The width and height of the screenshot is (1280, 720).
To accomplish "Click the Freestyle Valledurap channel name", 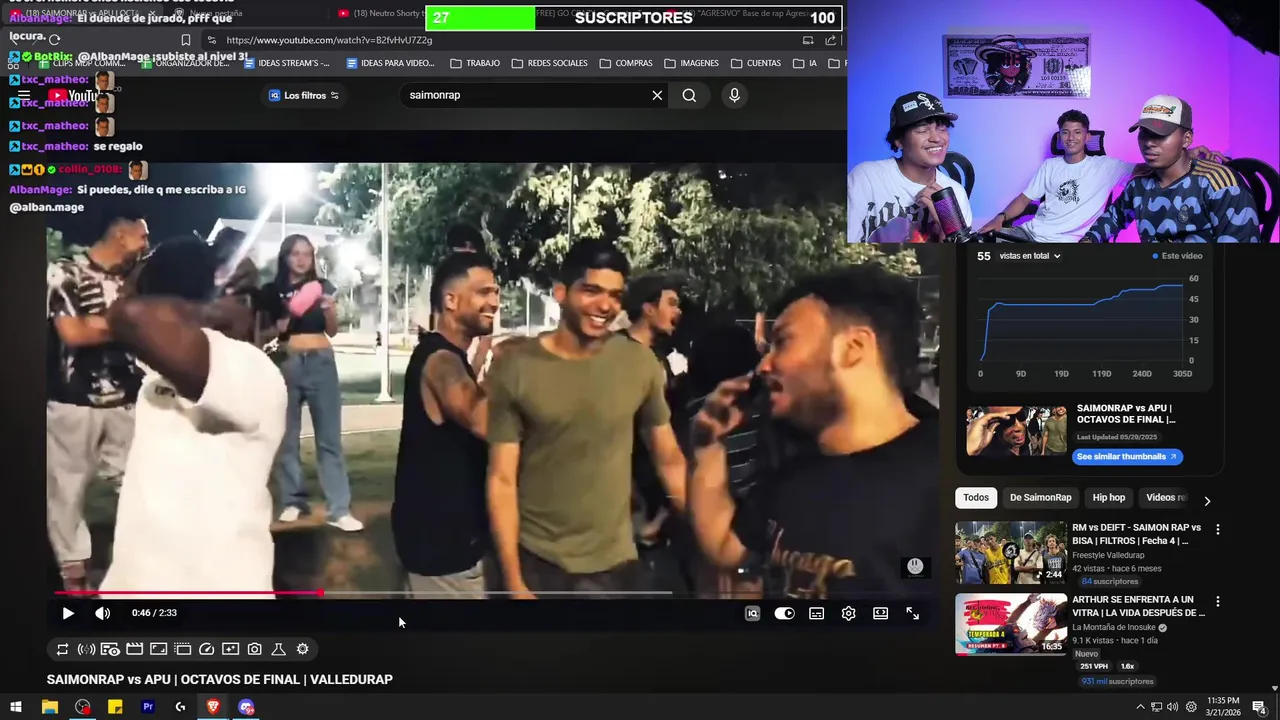I will pyautogui.click(x=1108, y=555).
